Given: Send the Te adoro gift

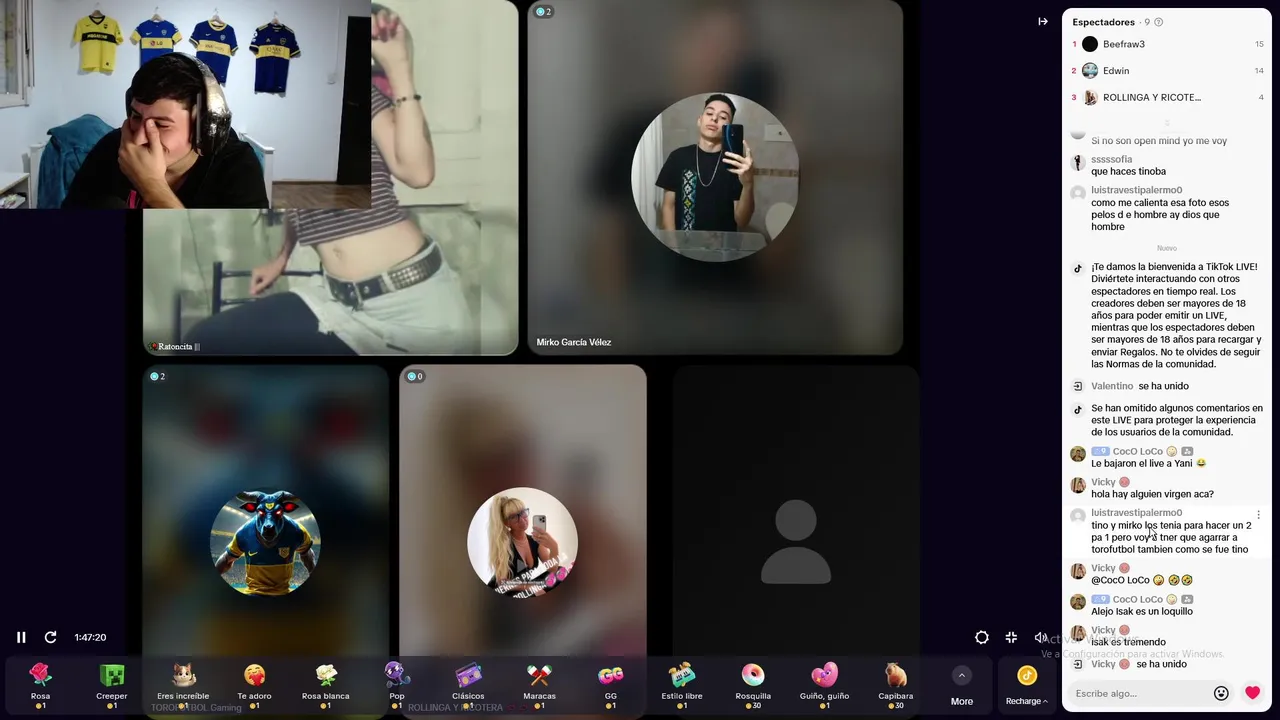Looking at the screenshot, I should pos(254,686).
